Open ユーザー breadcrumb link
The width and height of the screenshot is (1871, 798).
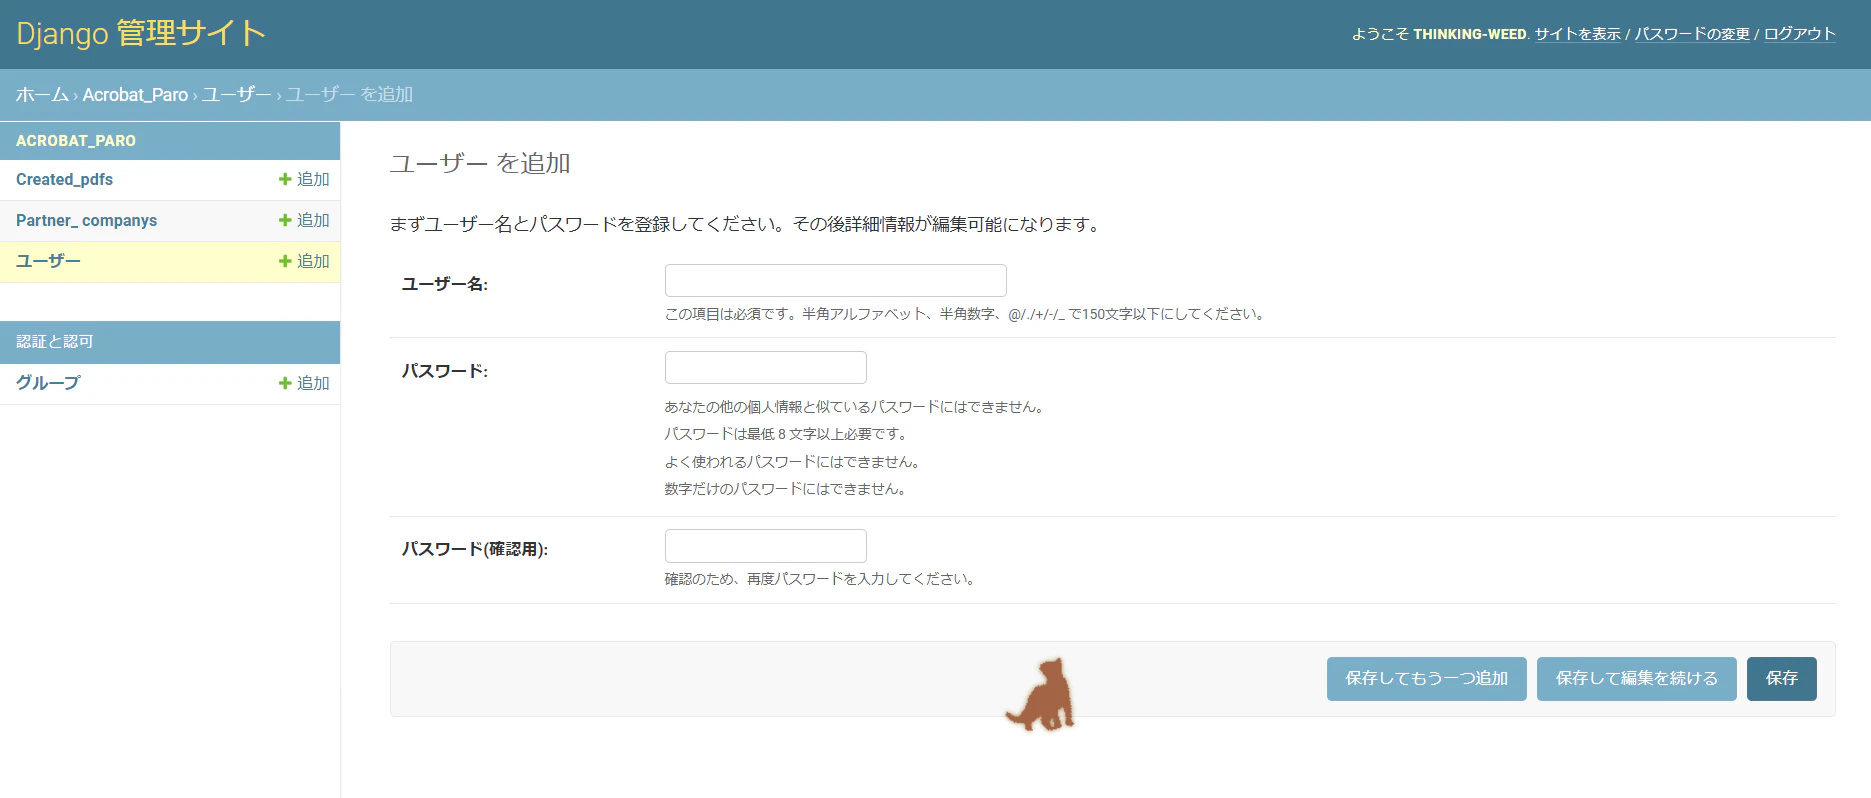[236, 95]
